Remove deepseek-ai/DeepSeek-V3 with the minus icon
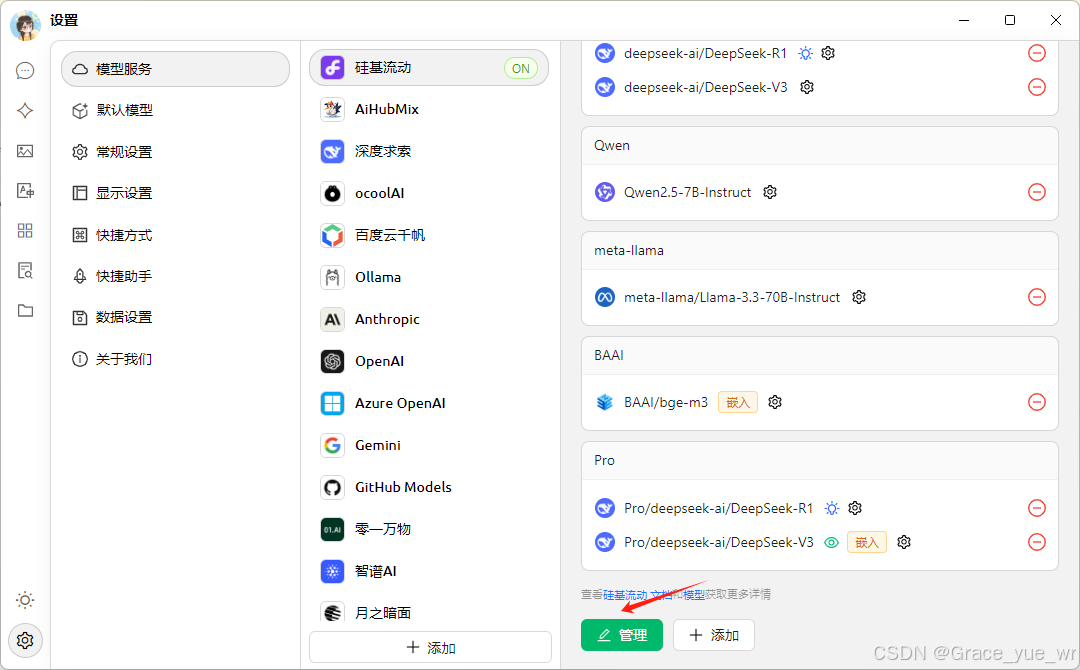This screenshot has width=1080, height=670. [x=1037, y=87]
